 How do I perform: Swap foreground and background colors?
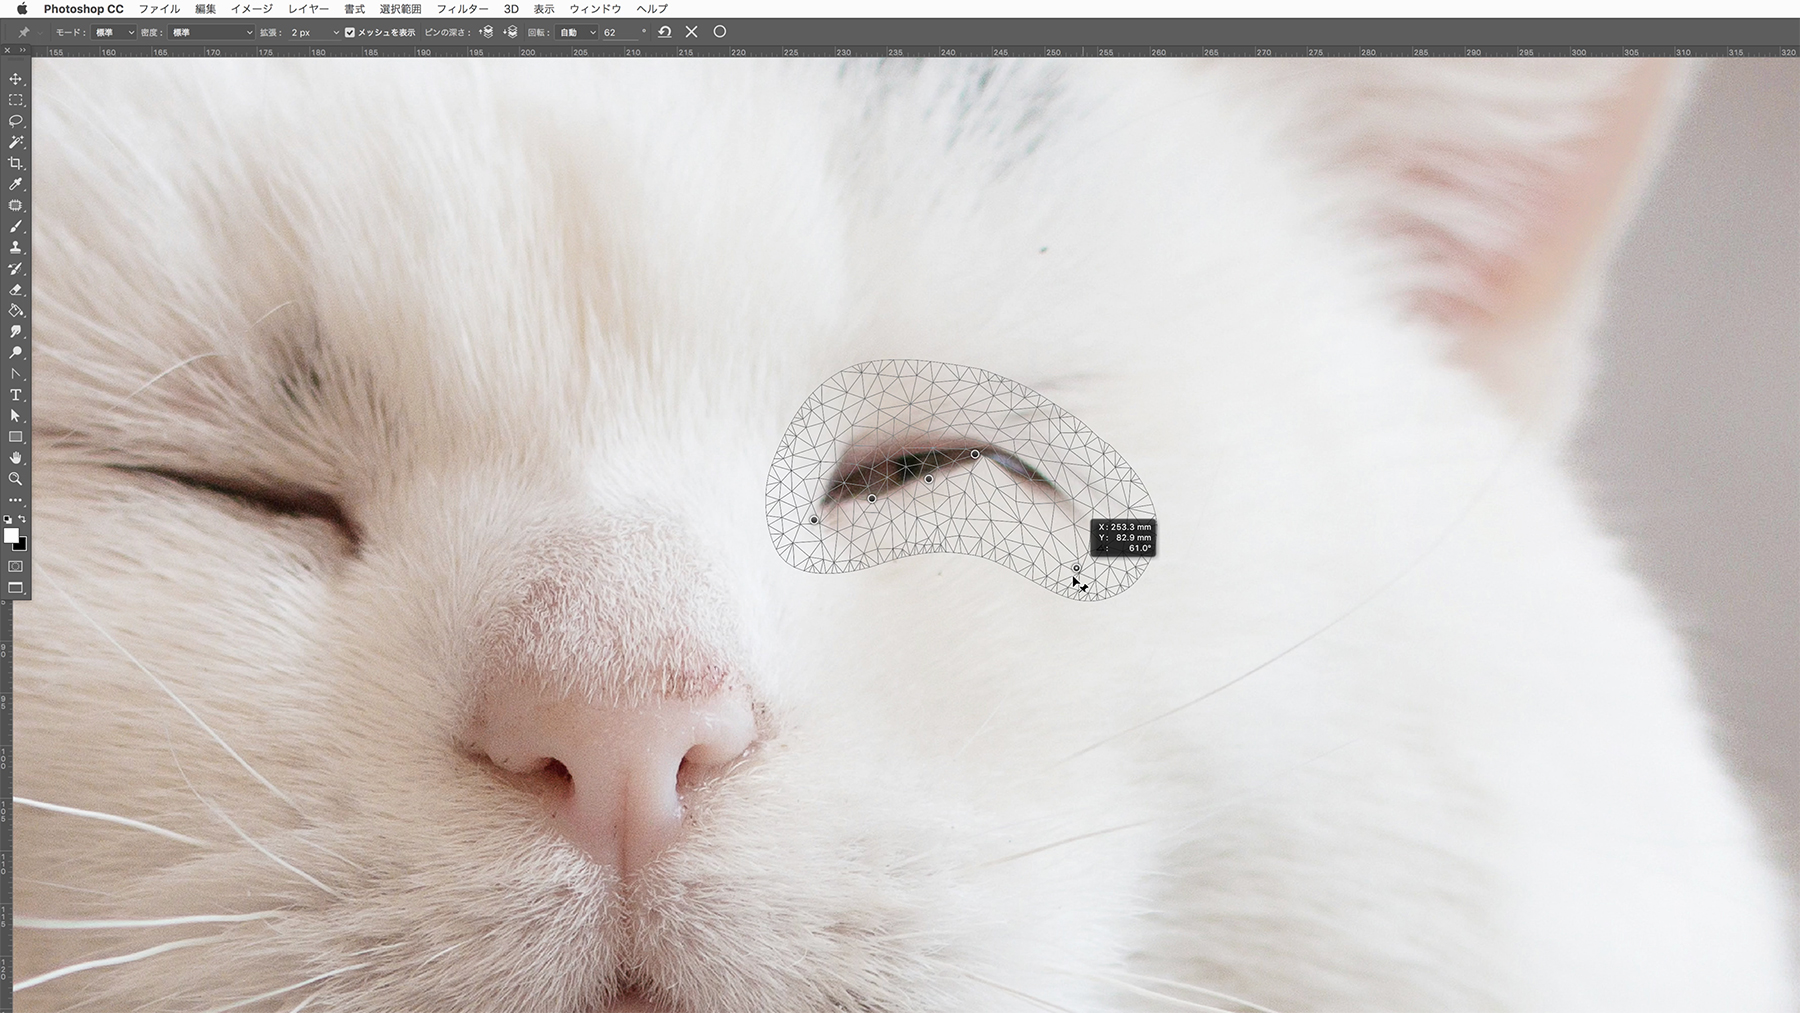(22, 519)
